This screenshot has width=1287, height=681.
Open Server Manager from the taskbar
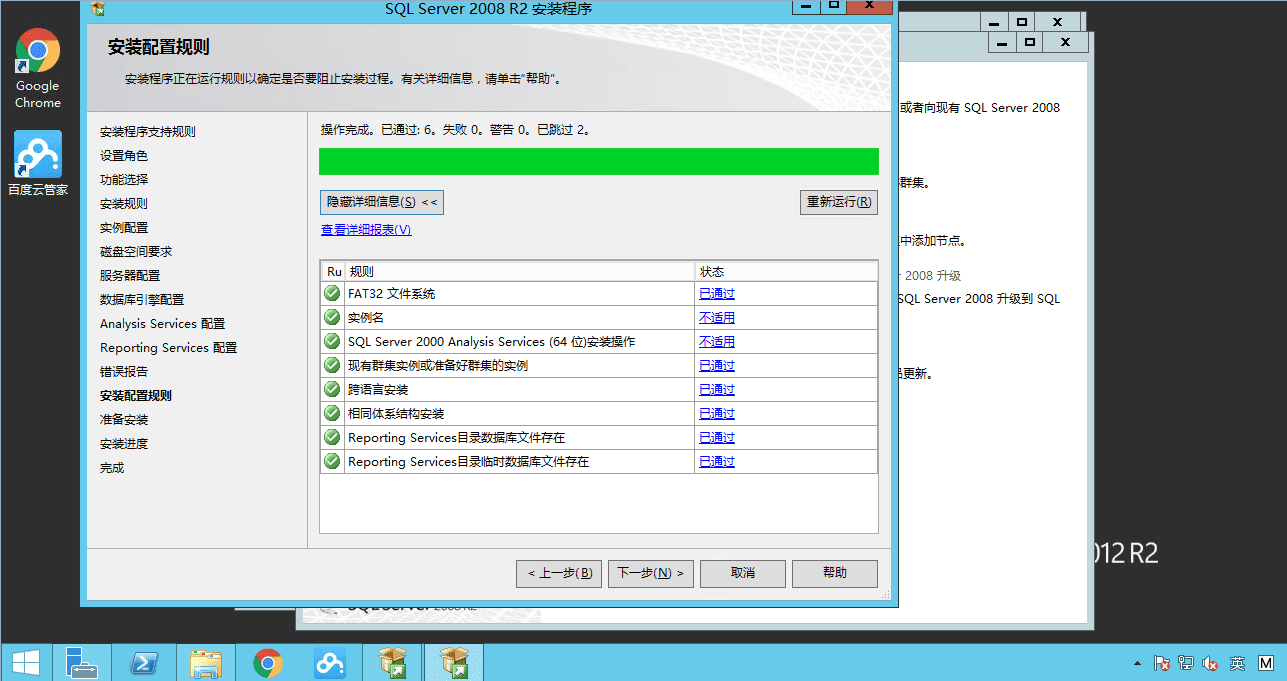click(x=82, y=662)
